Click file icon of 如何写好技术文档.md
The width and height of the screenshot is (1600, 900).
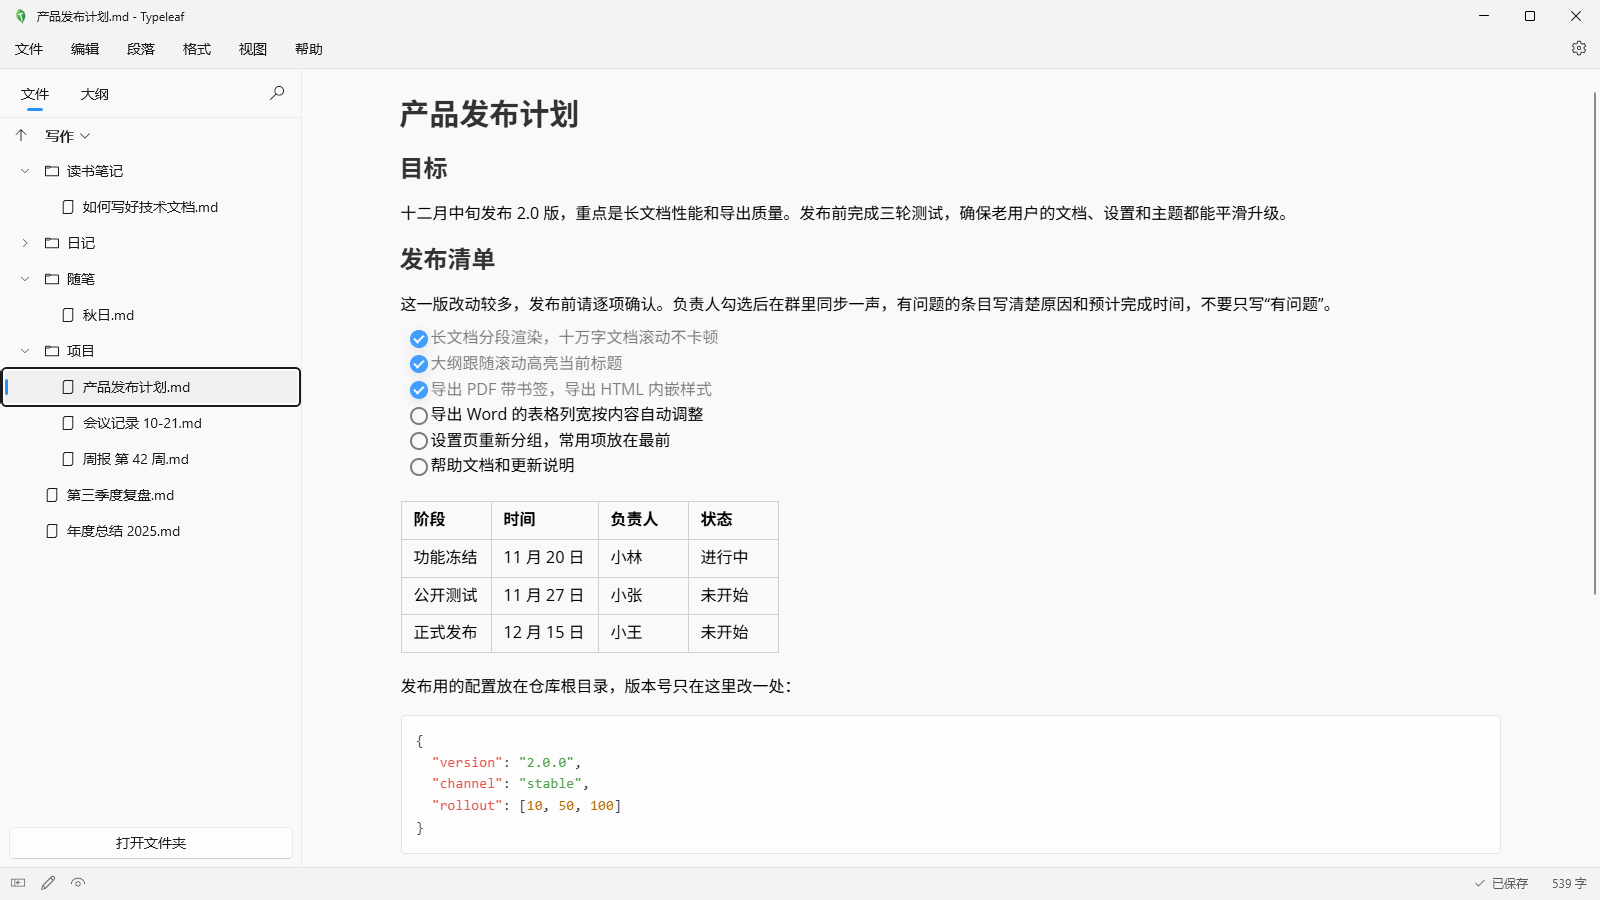point(68,207)
